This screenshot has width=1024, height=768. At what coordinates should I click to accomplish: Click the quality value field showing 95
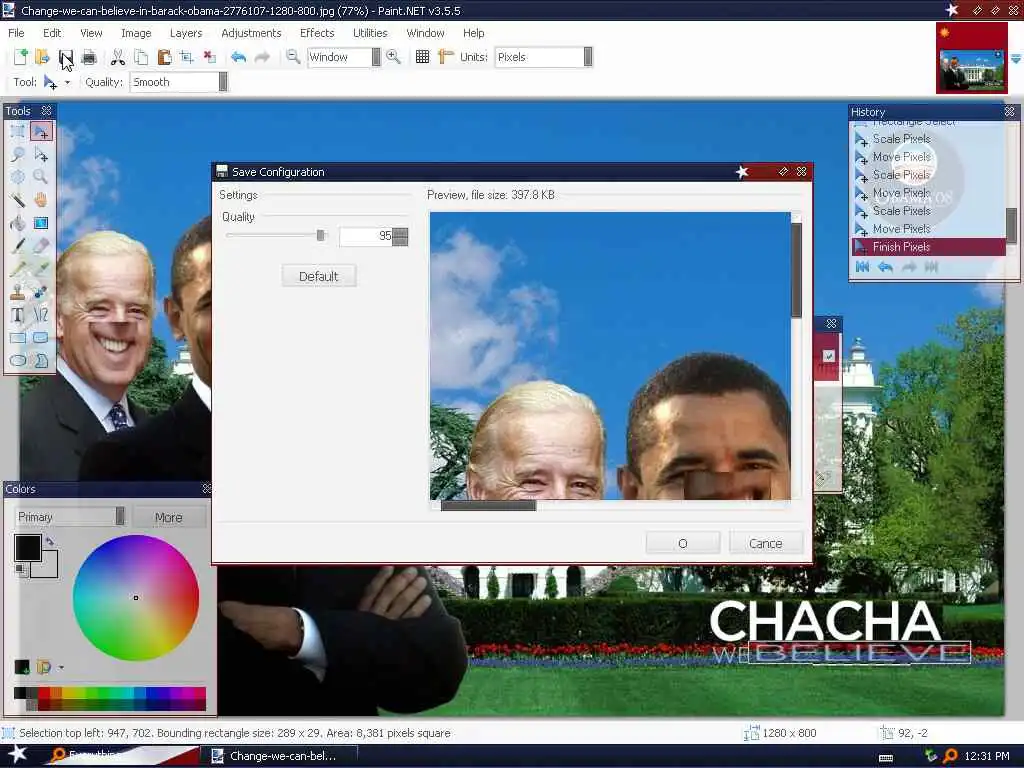point(366,236)
